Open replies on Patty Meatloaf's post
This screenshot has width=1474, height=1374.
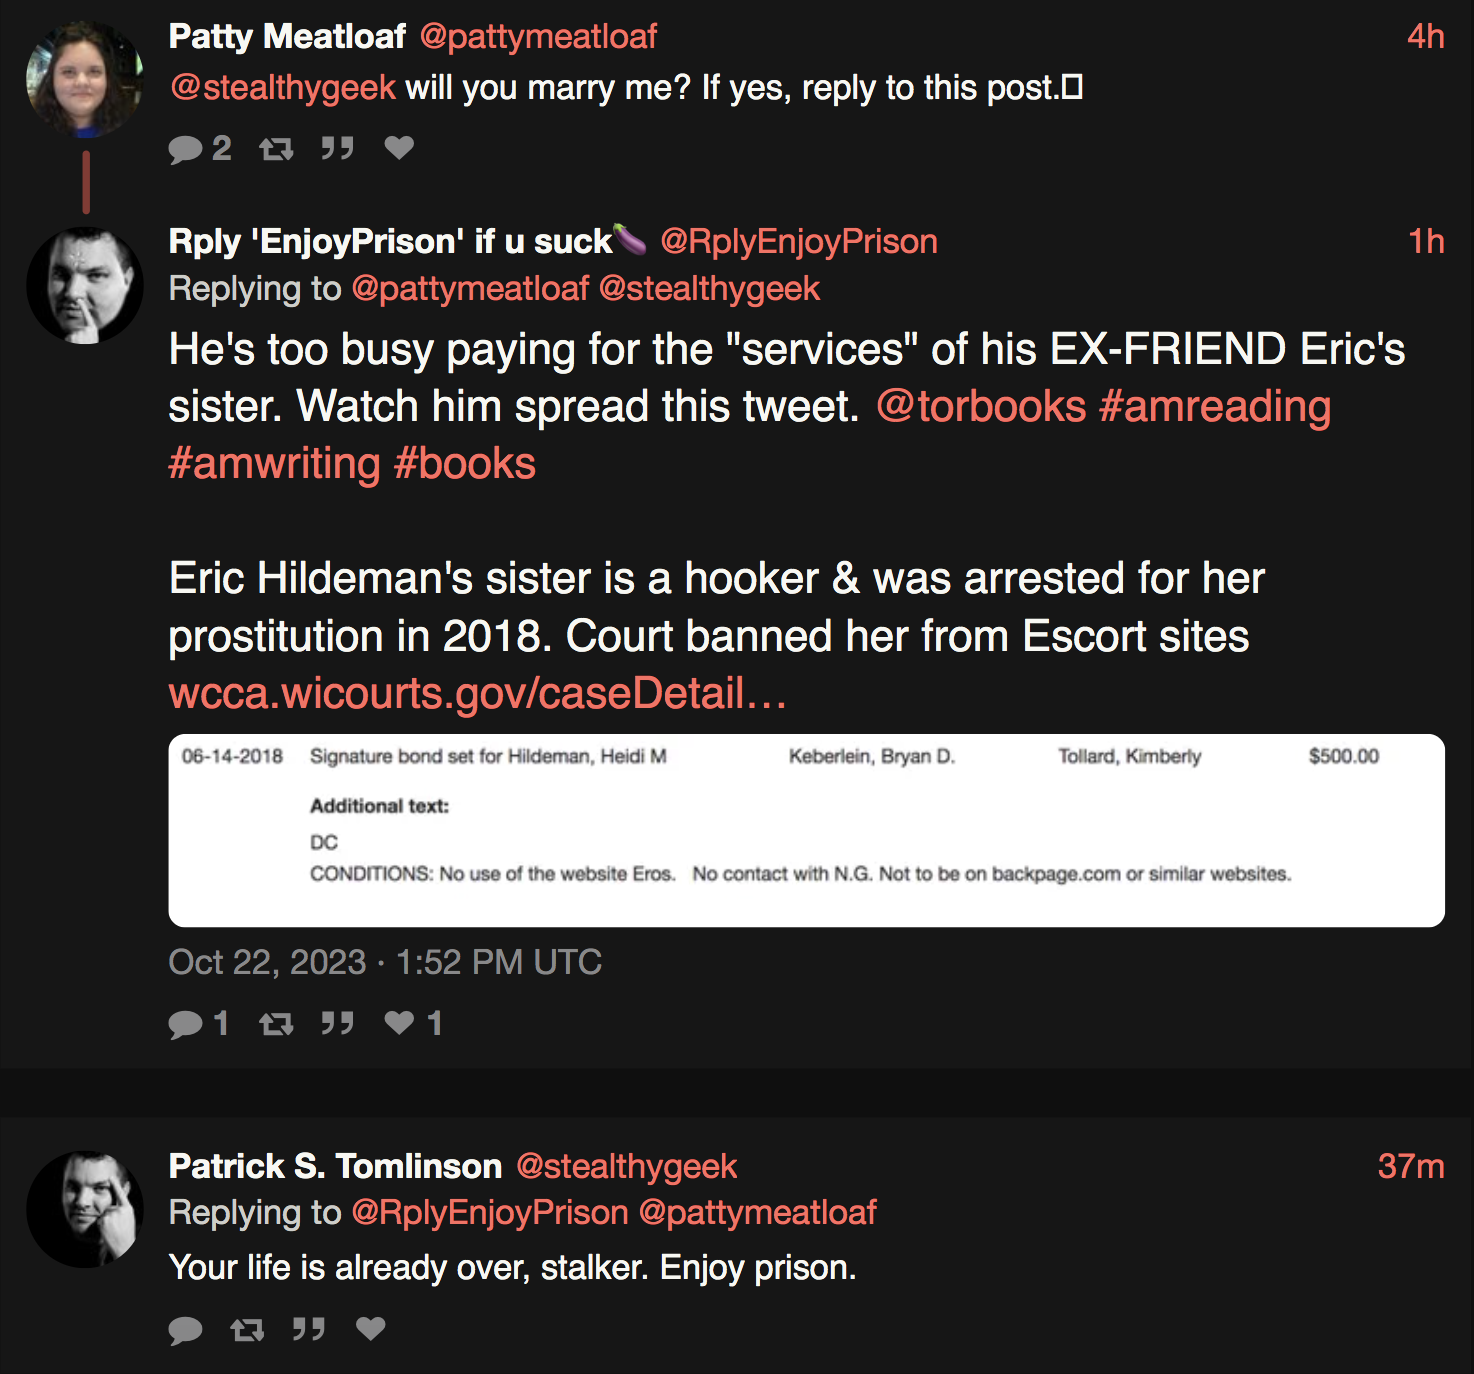tap(199, 149)
